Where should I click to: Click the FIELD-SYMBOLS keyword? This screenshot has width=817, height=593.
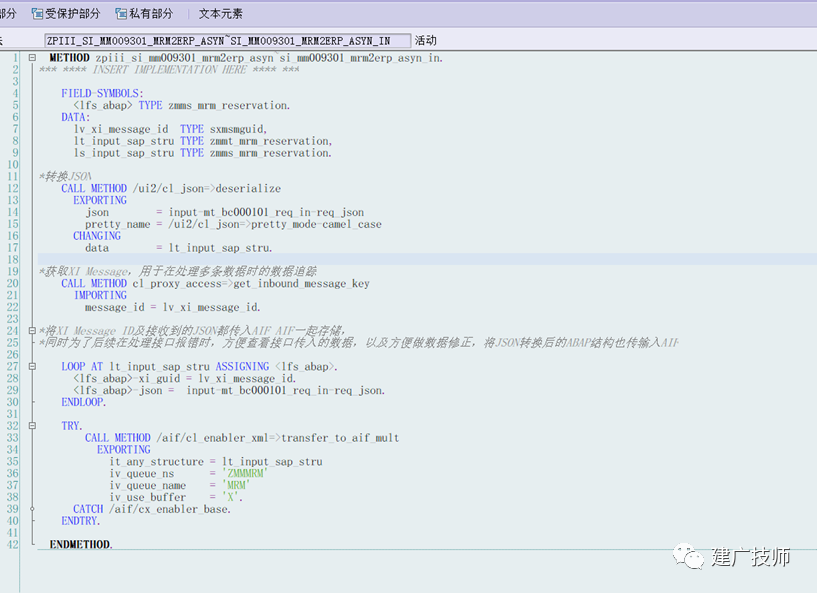click(102, 93)
